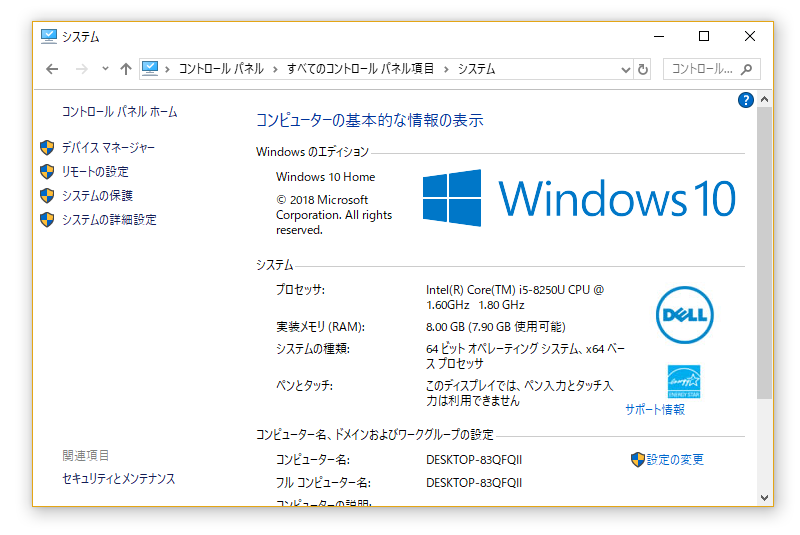
Task: Click scrollbar down arrow
Action: [764, 498]
